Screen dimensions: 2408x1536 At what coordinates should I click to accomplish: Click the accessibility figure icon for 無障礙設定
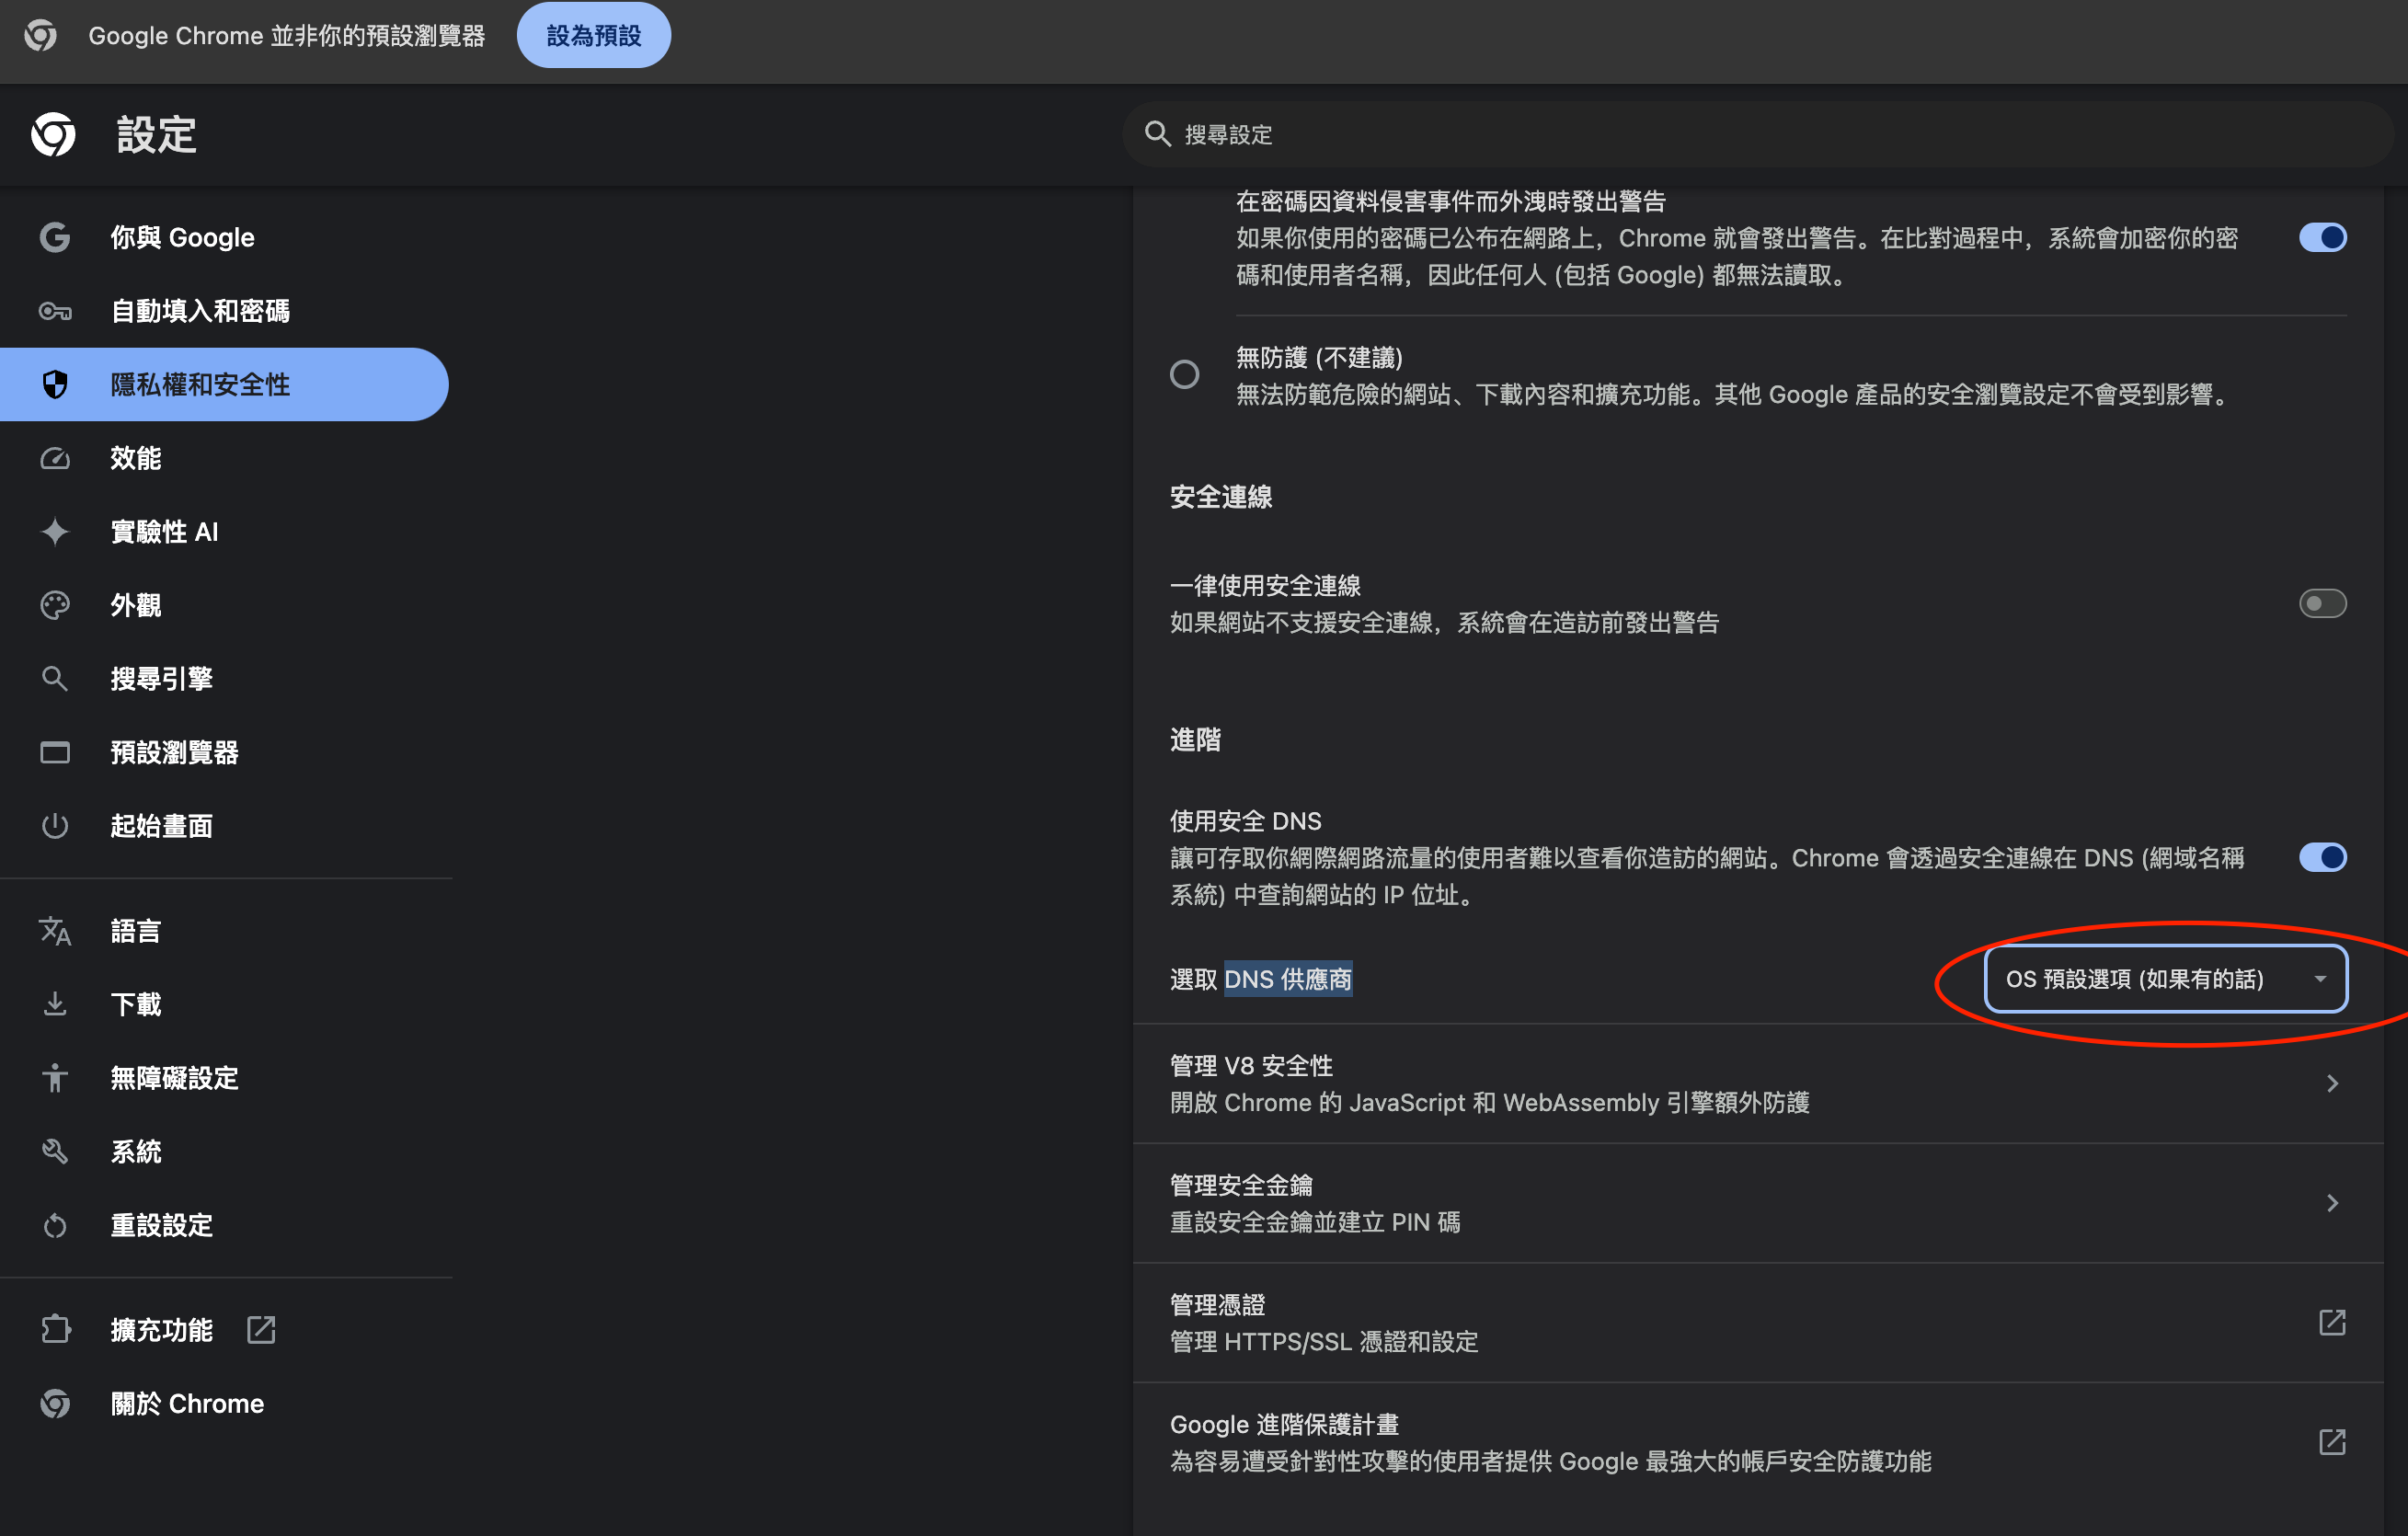pos(55,1077)
